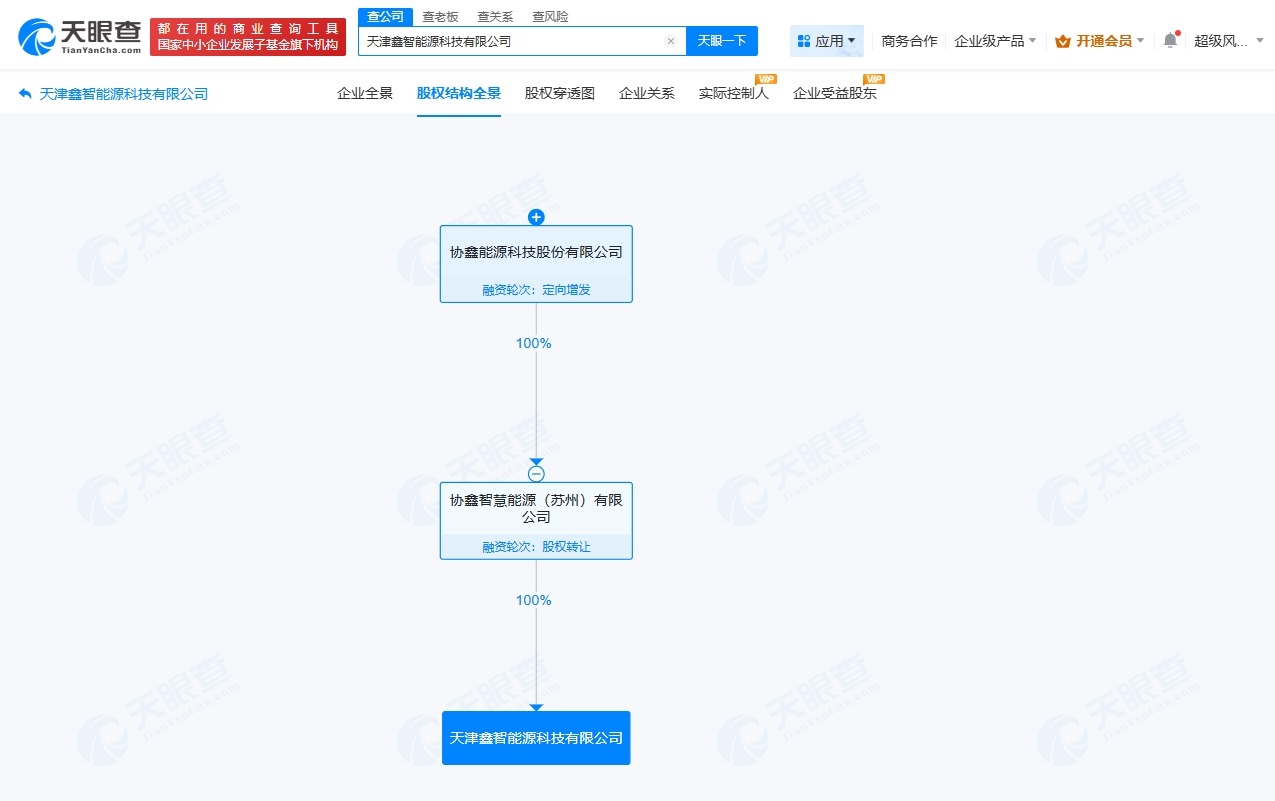This screenshot has height=801, width=1275.
Task: Click the back arrow beside company name
Action: coord(24,92)
